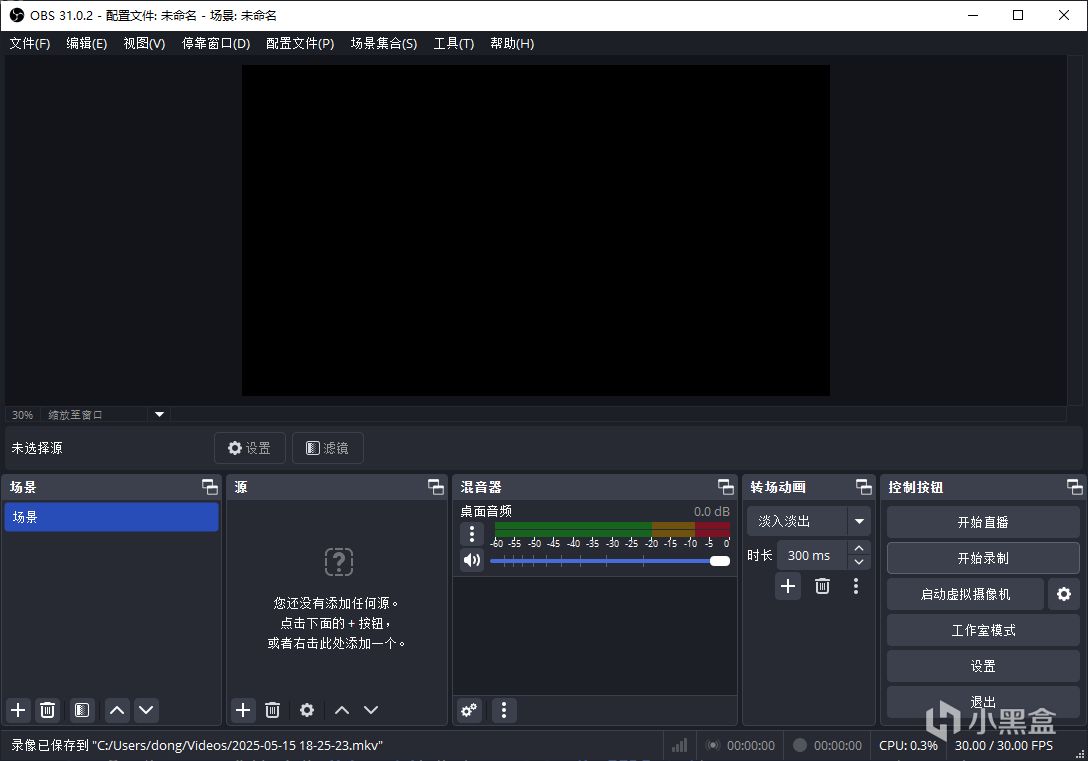Undock the 源 panel
The height and width of the screenshot is (761, 1088).
coord(436,487)
